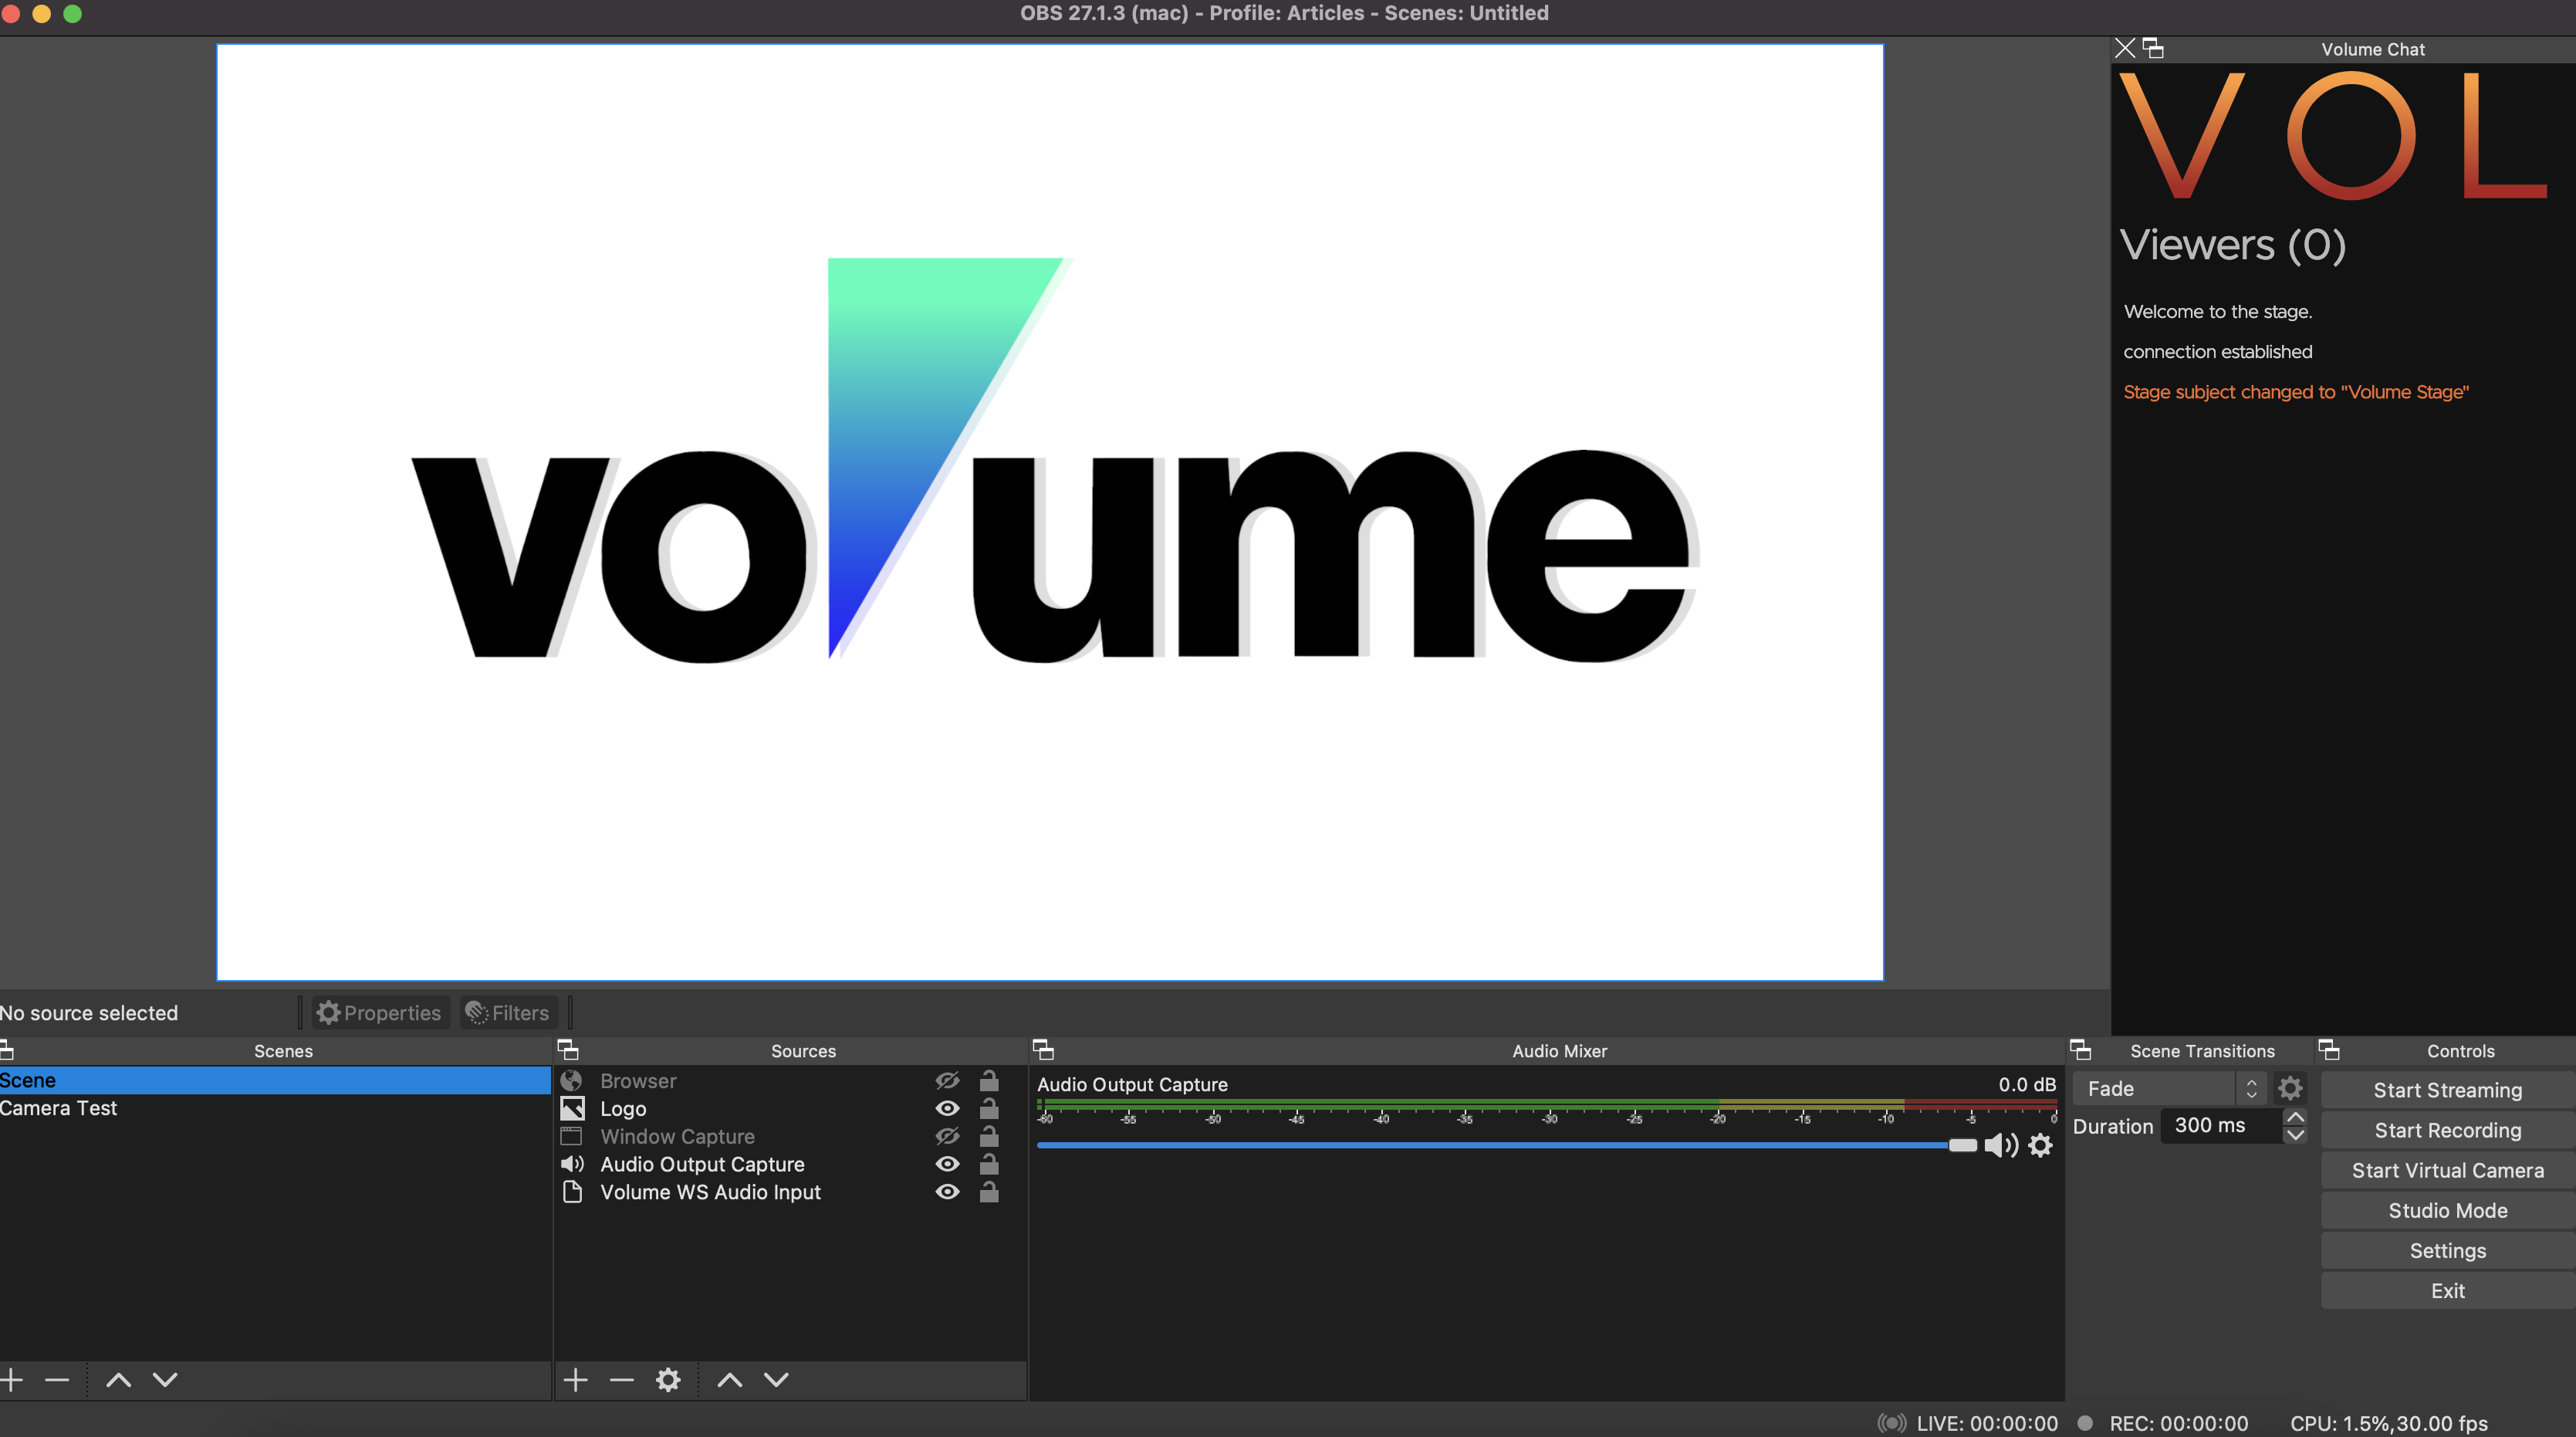Viewport: 2576px width, 1437px height.
Task: Pop out the Scene Transitions dock
Action: (x=2081, y=1050)
